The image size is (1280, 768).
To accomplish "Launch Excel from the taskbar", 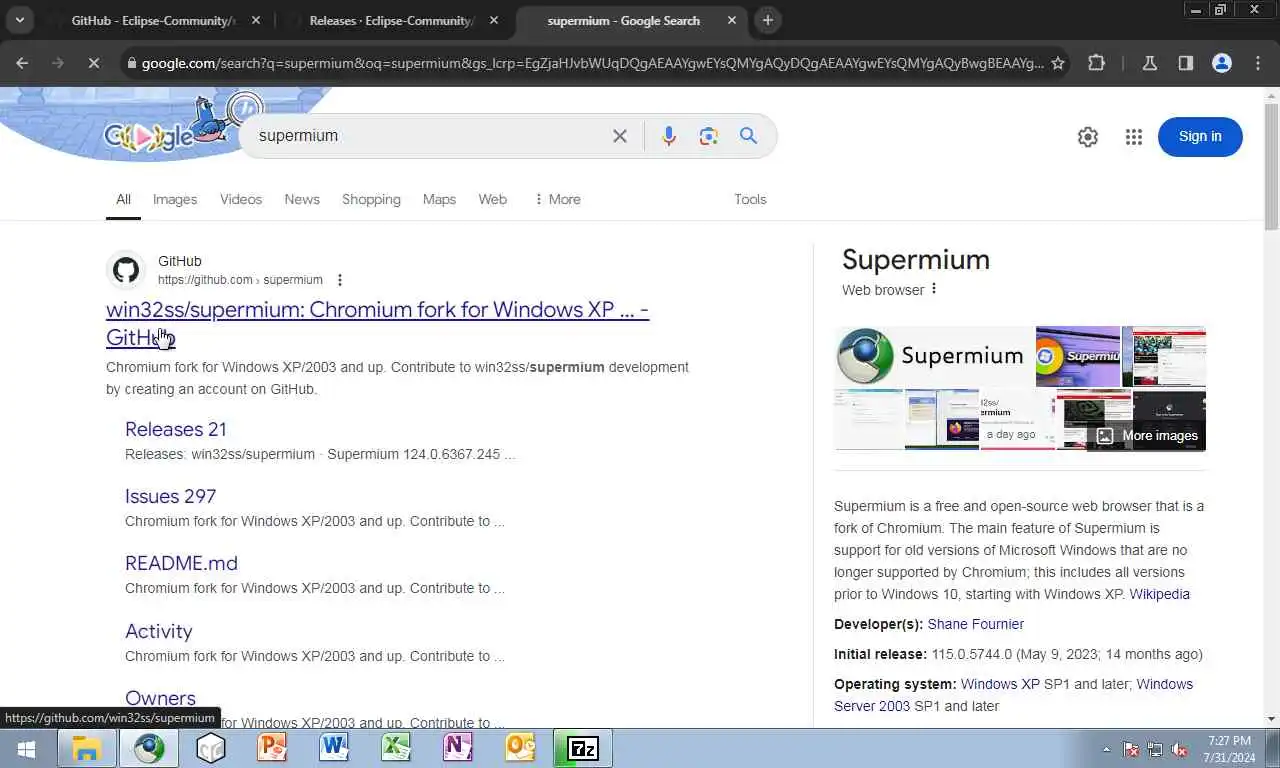I will pos(396,748).
